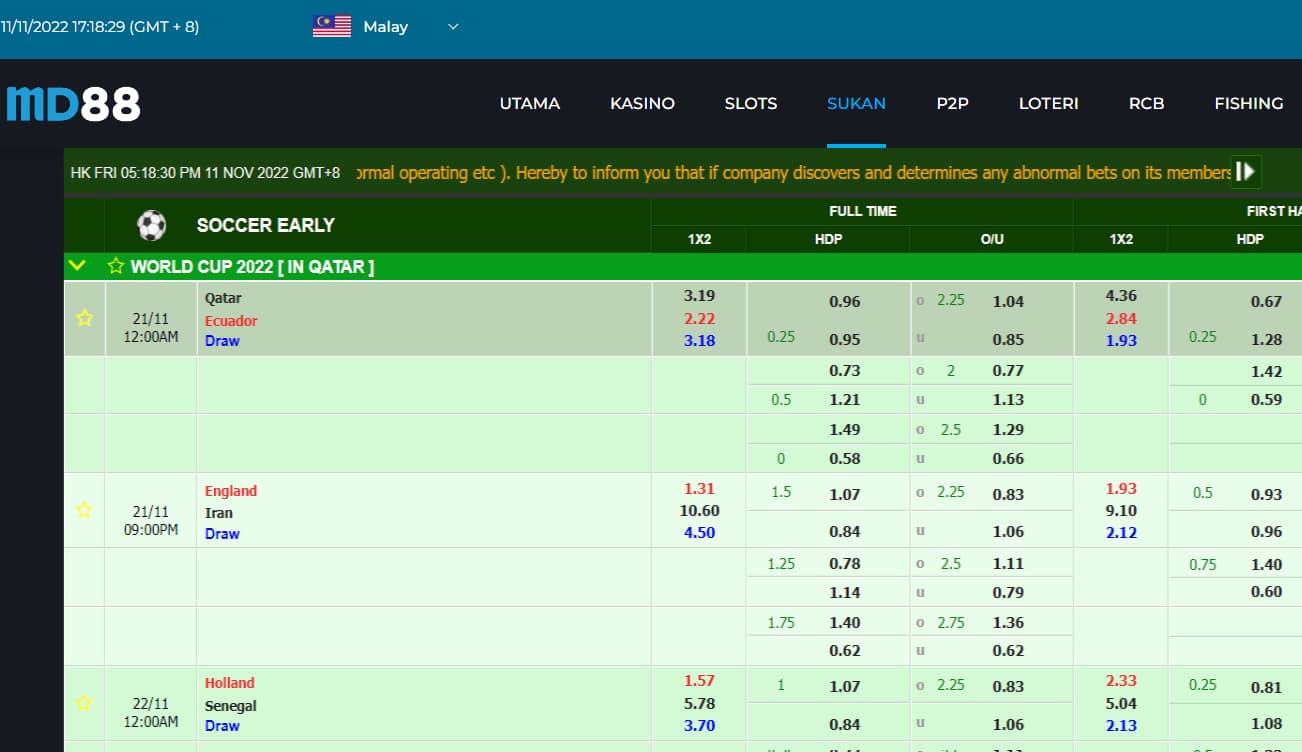Screen dimensions: 1302x752
Task: Click the Holland-Senegal 22/11 12:00AM kickoff time
Action: (x=151, y=713)
